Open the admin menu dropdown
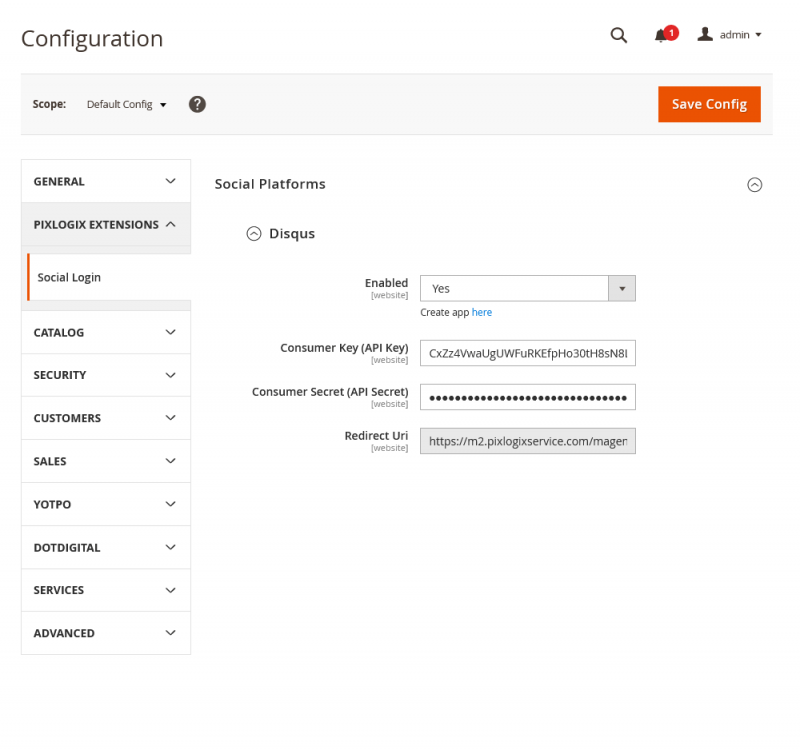This screenshot has height=750, width=800. pos(737,34)
